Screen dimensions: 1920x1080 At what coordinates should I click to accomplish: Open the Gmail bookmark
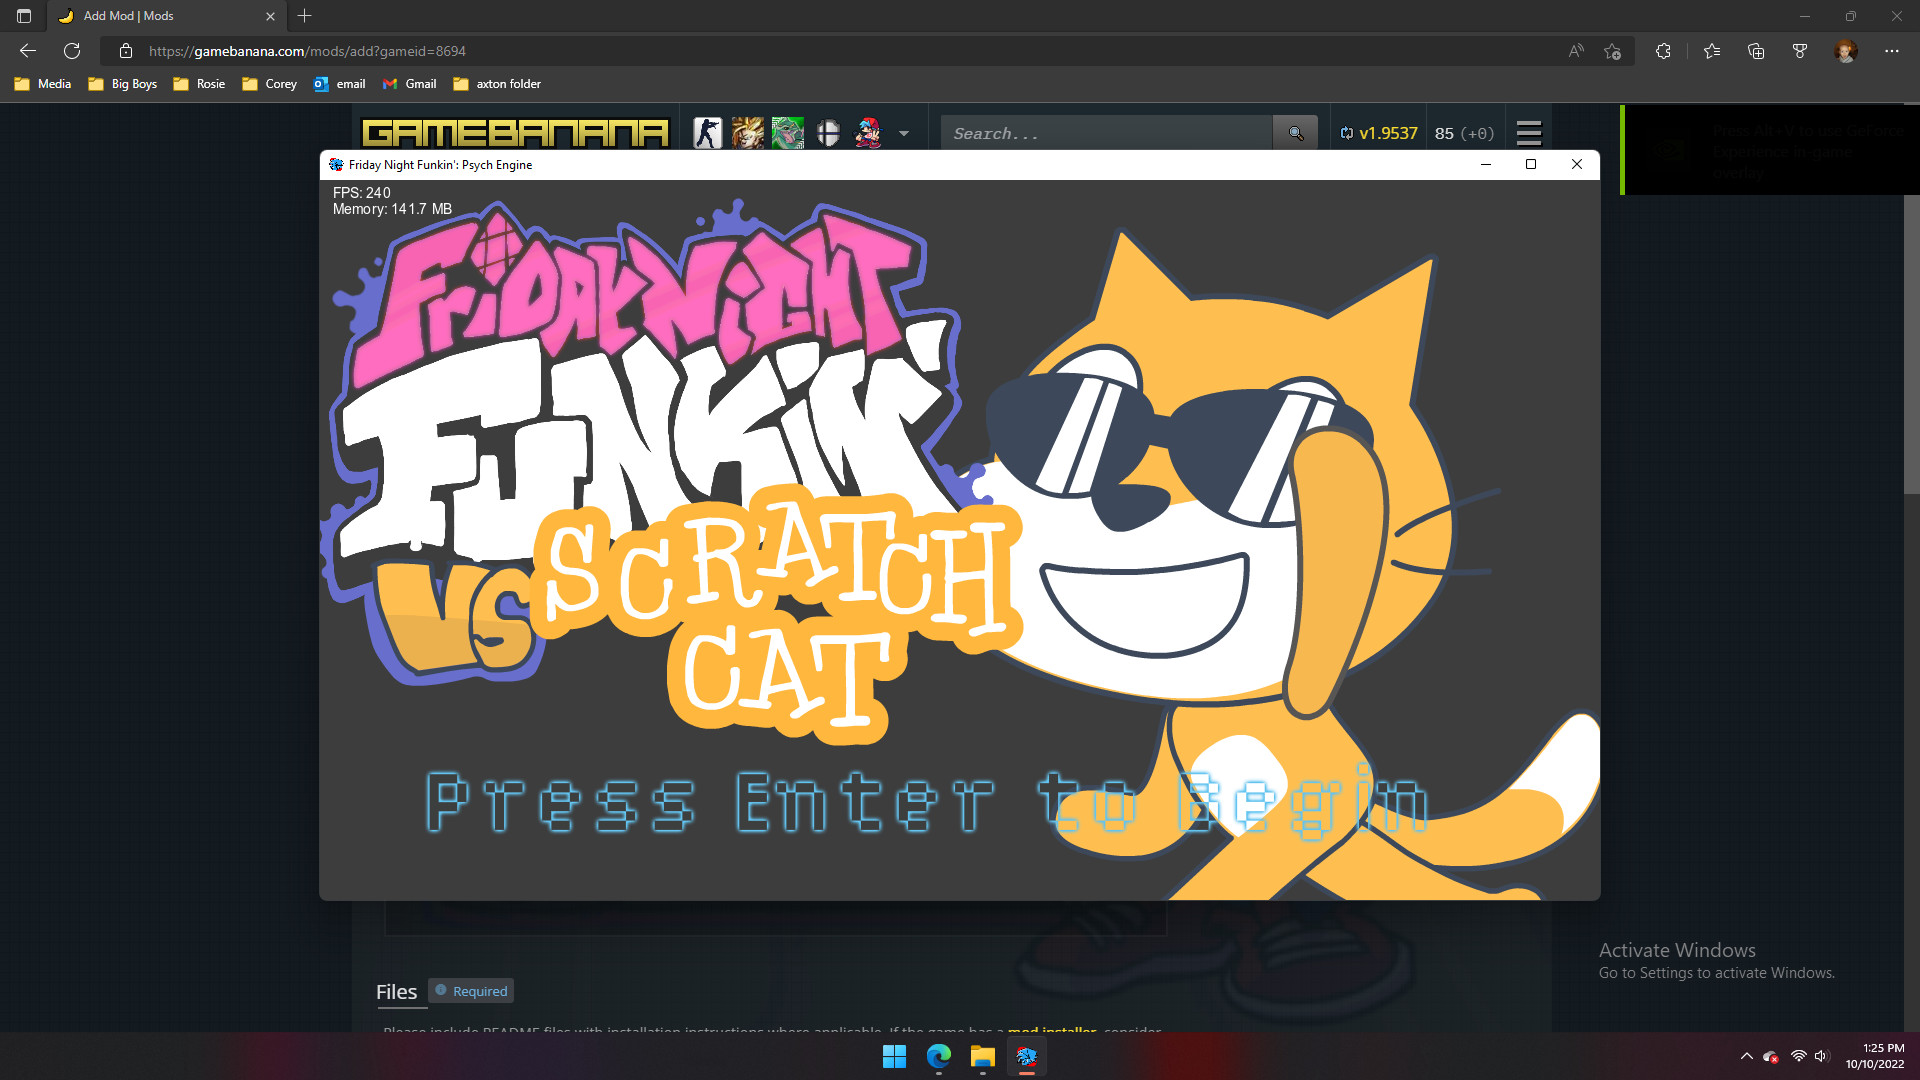[x=410, y=84]
